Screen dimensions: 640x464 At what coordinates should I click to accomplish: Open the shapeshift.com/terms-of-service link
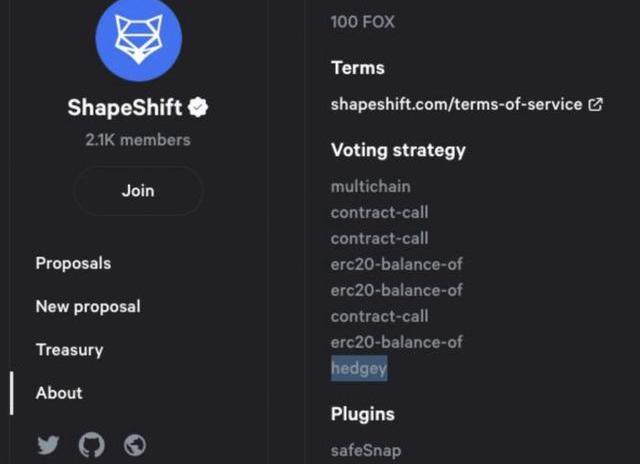point(456,104)
